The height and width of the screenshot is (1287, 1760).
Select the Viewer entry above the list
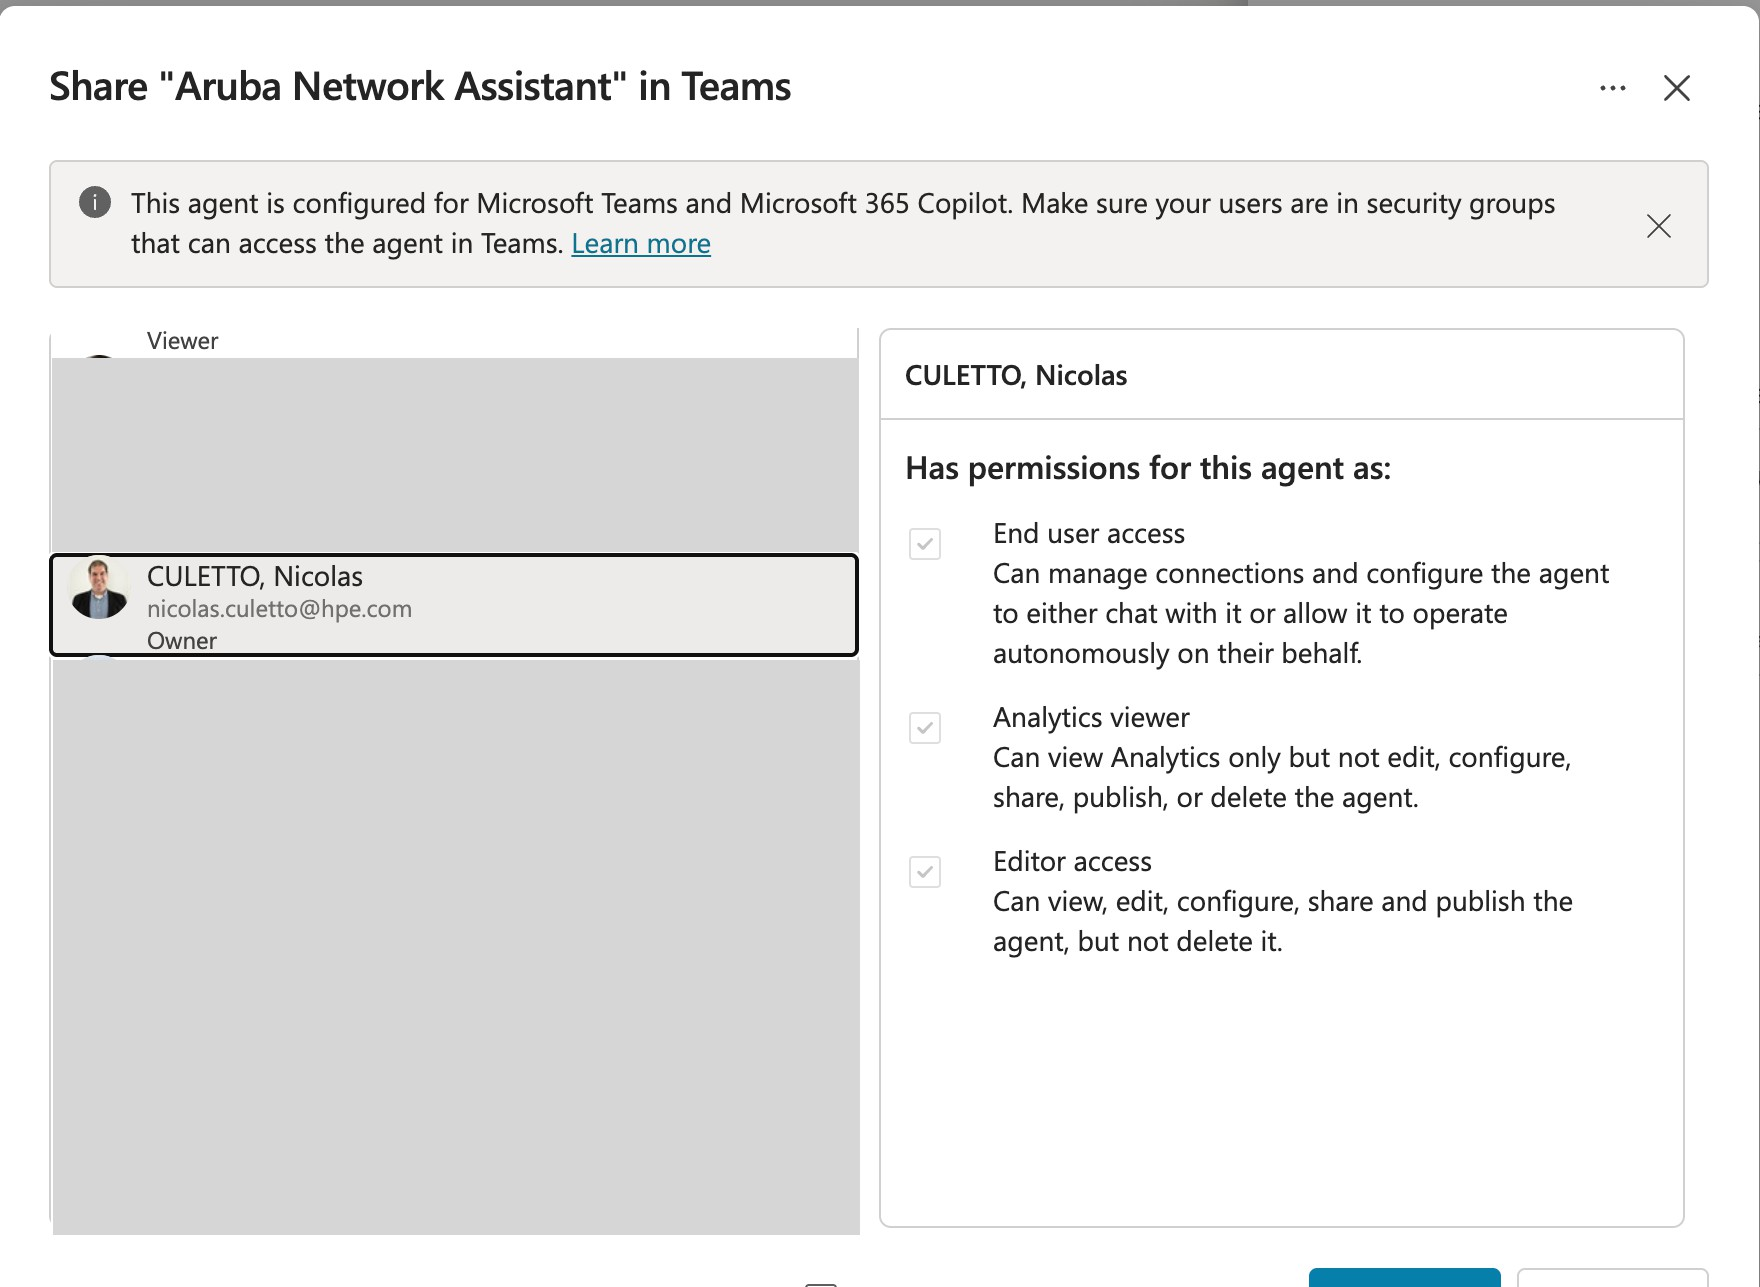(182, 341)
